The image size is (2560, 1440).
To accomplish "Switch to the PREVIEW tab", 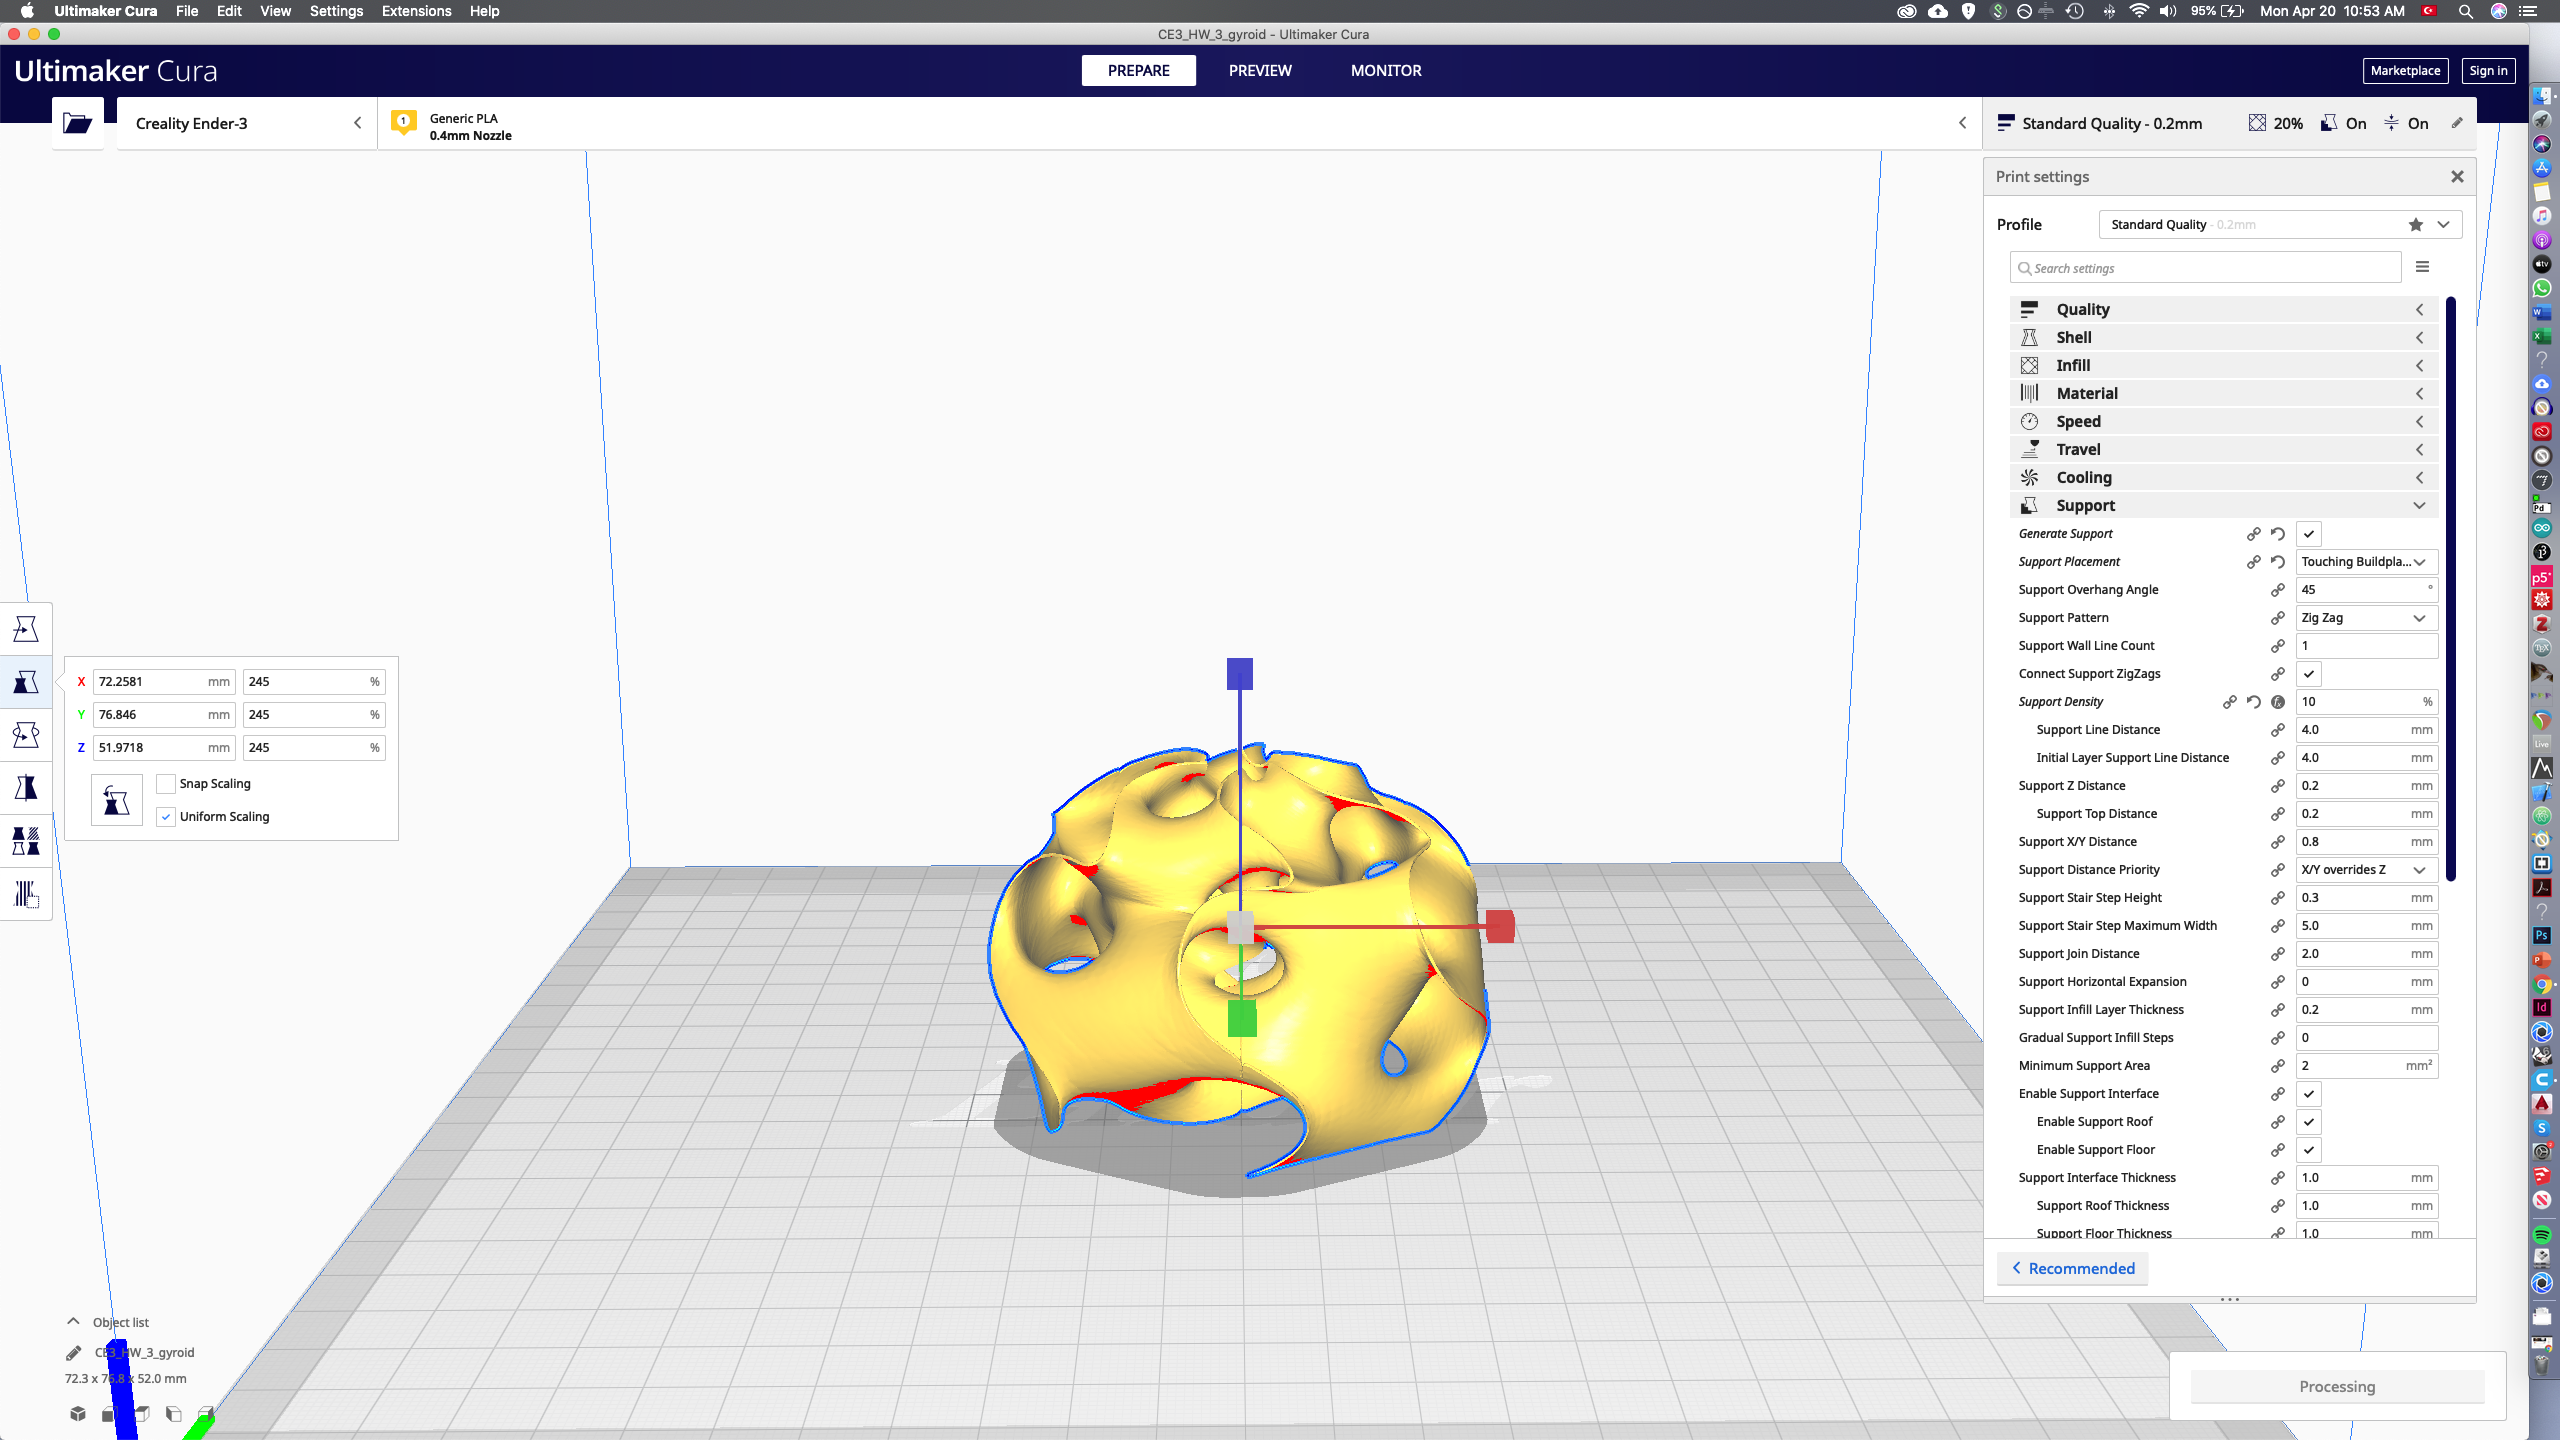I will pos(1260,71).
